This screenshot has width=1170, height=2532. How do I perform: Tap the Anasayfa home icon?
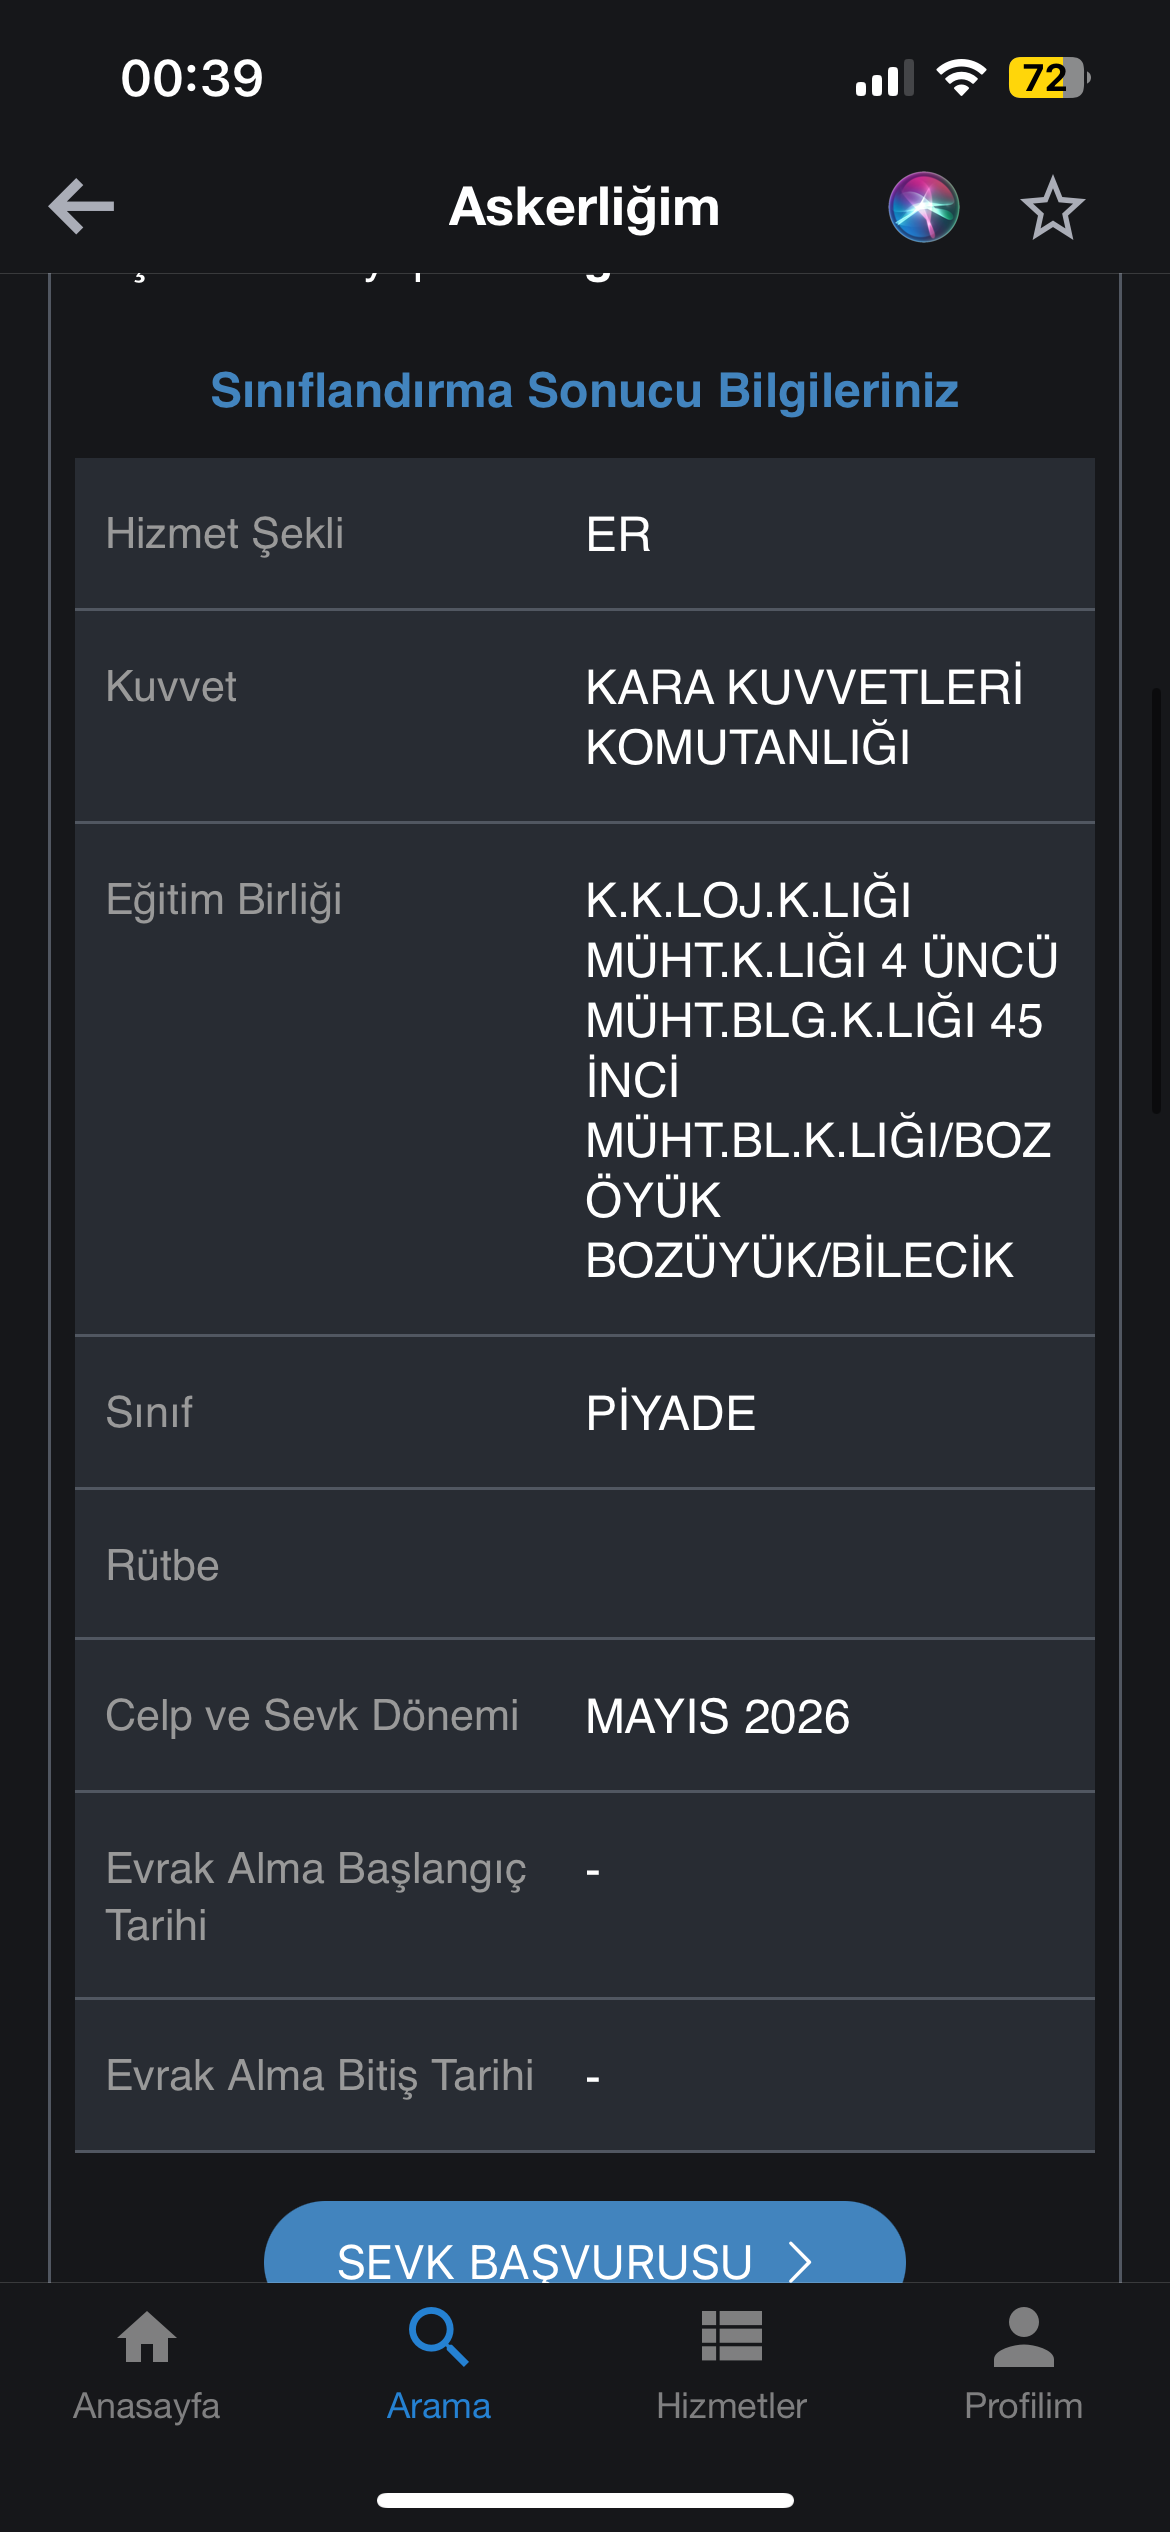pos(147,2337)
